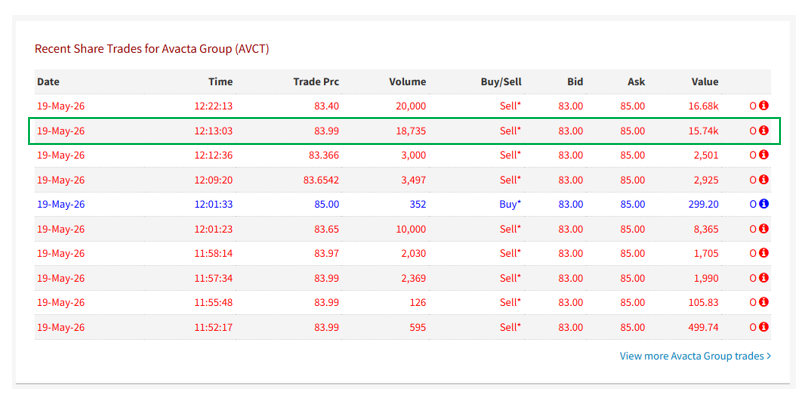Click the Buy* cell at 12:01:33
805x394 pixels.
tap(510, 204)
